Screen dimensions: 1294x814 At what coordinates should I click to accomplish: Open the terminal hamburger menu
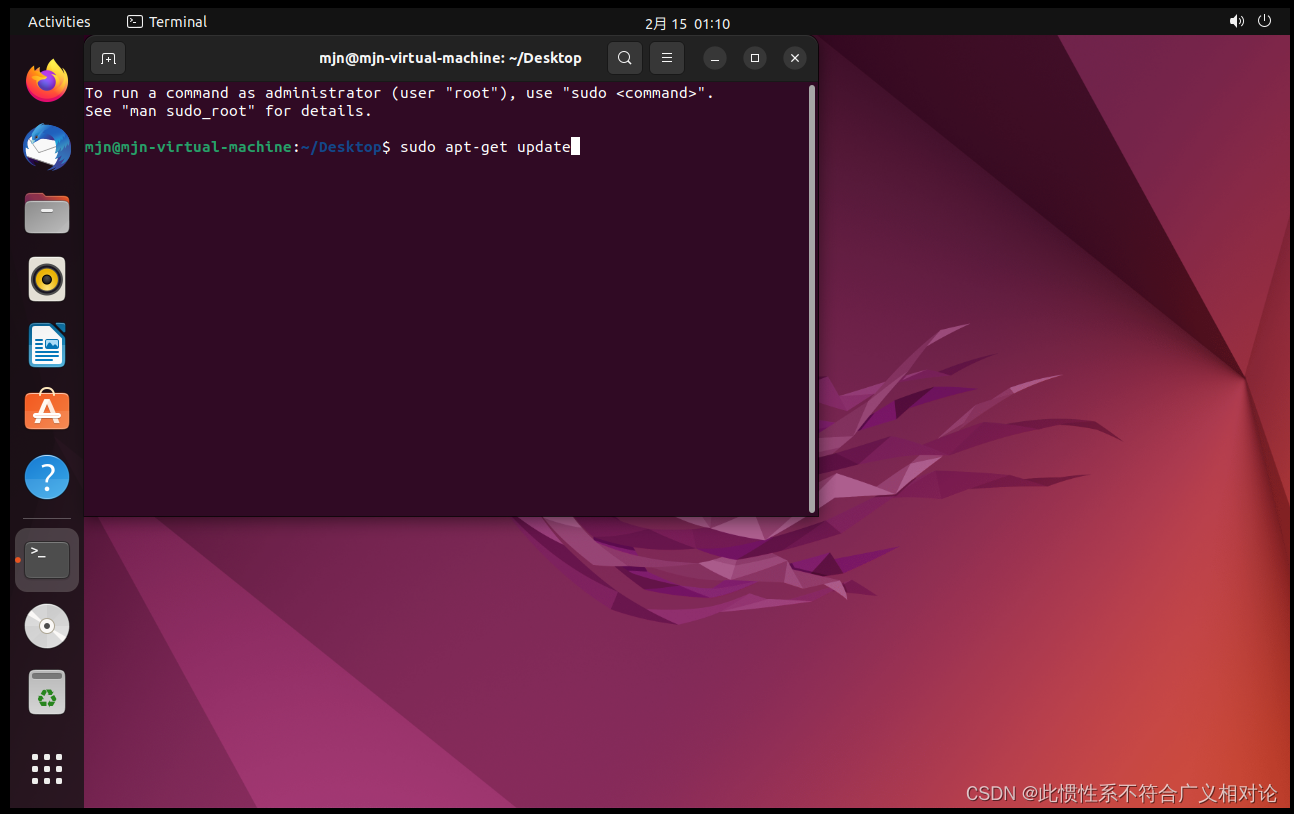(x=666, y=58)
